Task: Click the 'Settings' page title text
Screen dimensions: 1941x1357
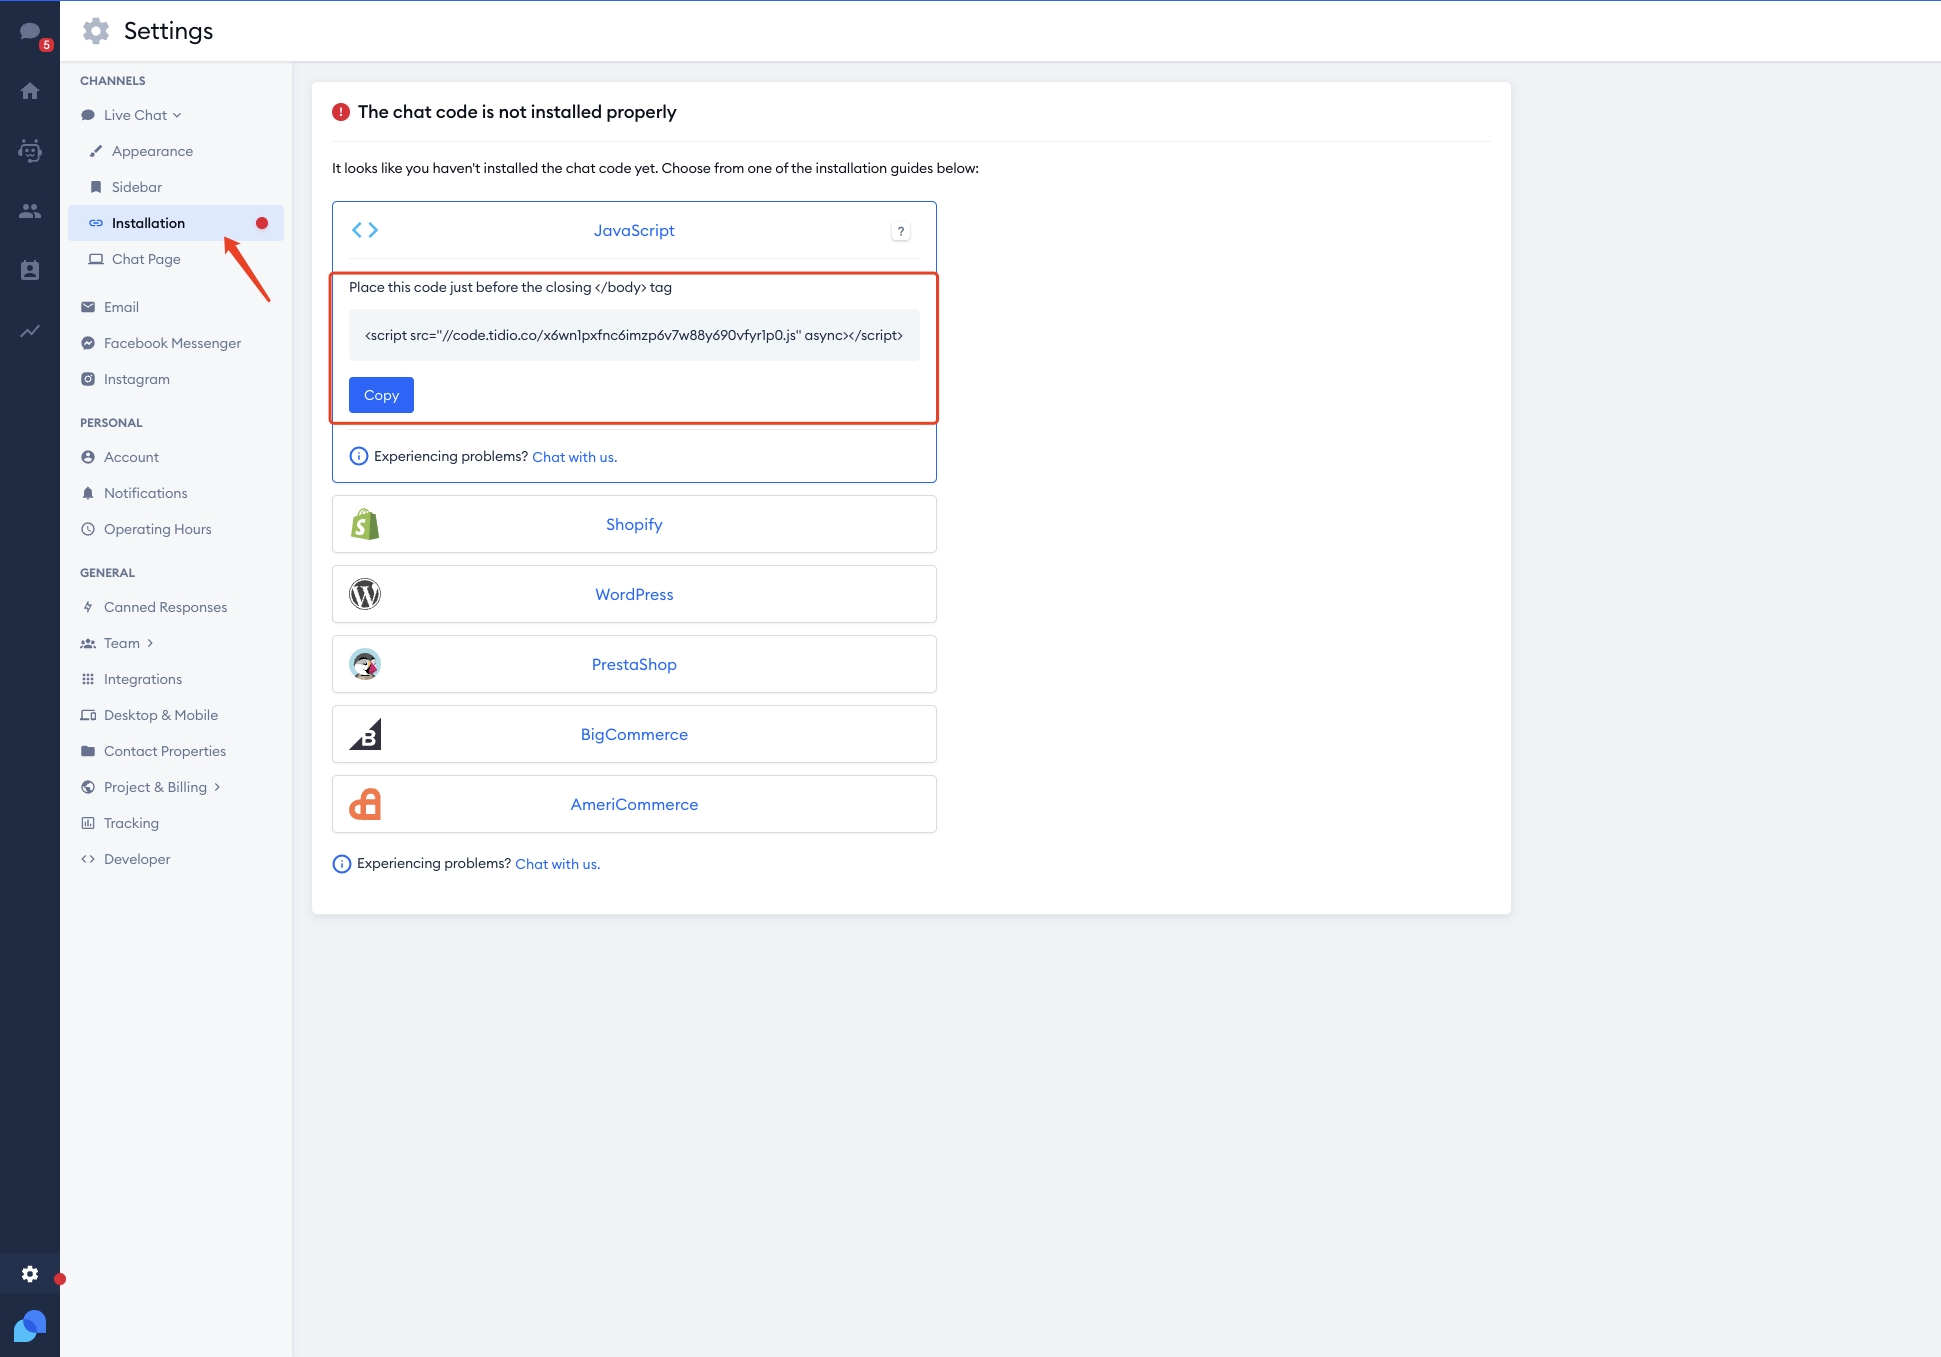Action: 168,31
